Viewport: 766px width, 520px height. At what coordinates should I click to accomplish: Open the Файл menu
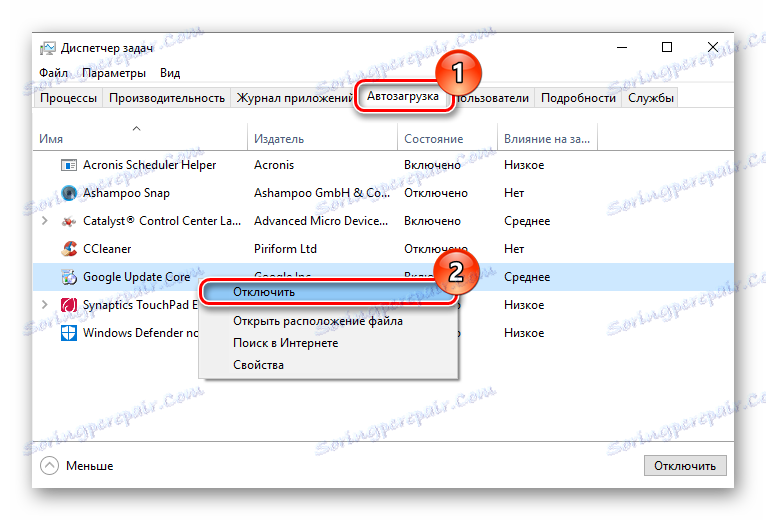point(53,73)
